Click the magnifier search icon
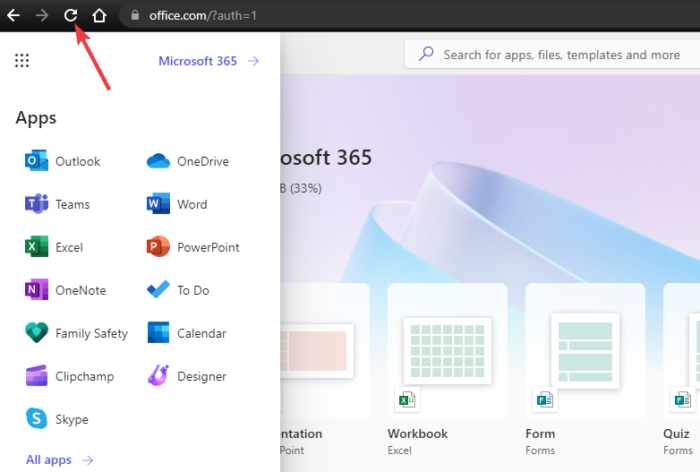This screenshot has width=700, height=472. coord(426,54)
